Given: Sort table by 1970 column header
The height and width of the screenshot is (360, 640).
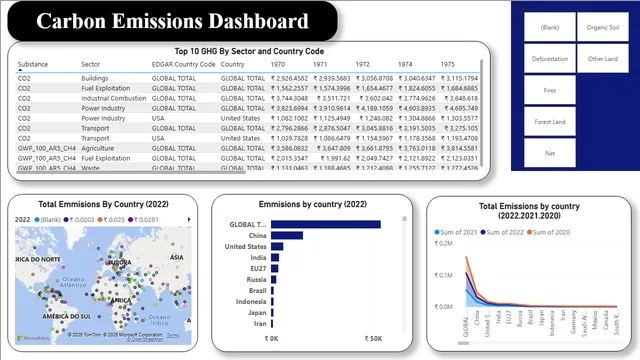Looking at the screenshot, I should point(278,64).
